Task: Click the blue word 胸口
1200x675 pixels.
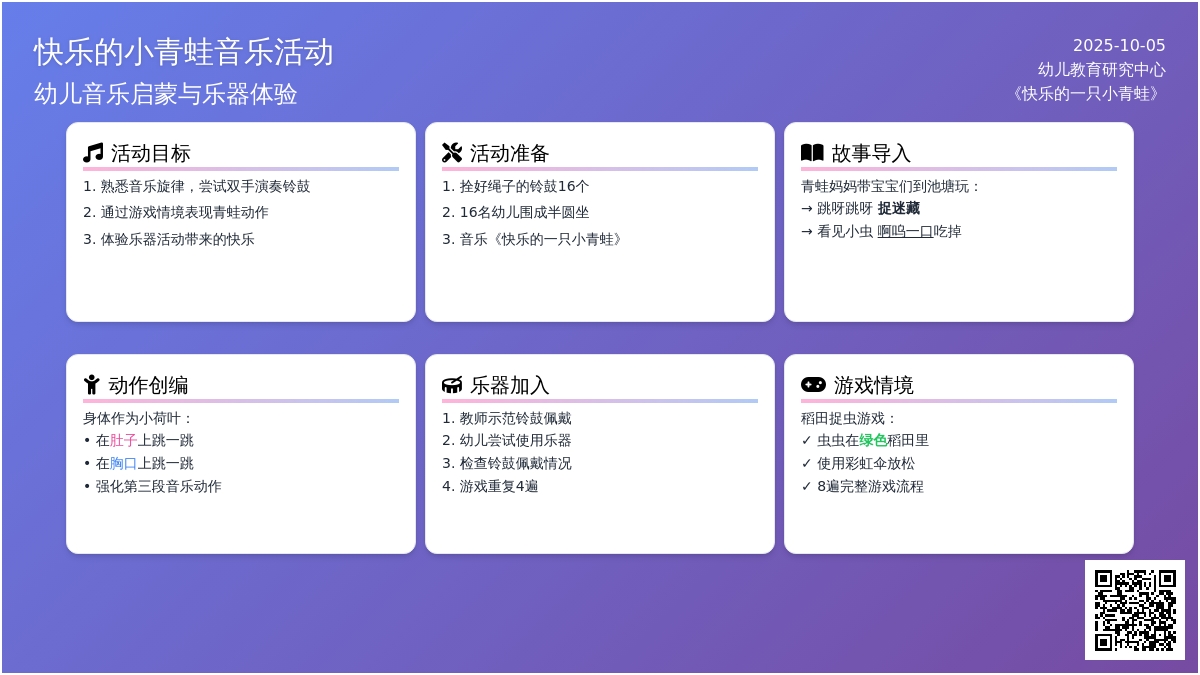Action: pyautogui.click(x=123, y=464)
